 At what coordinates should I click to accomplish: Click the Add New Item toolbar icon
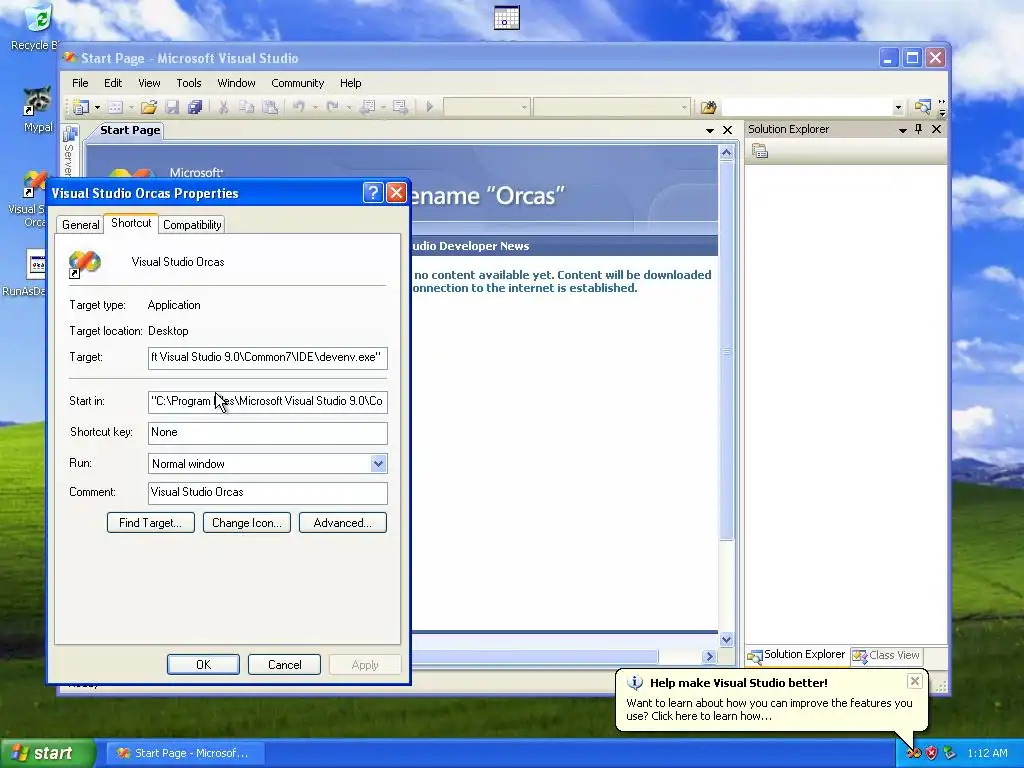point(116,107)
